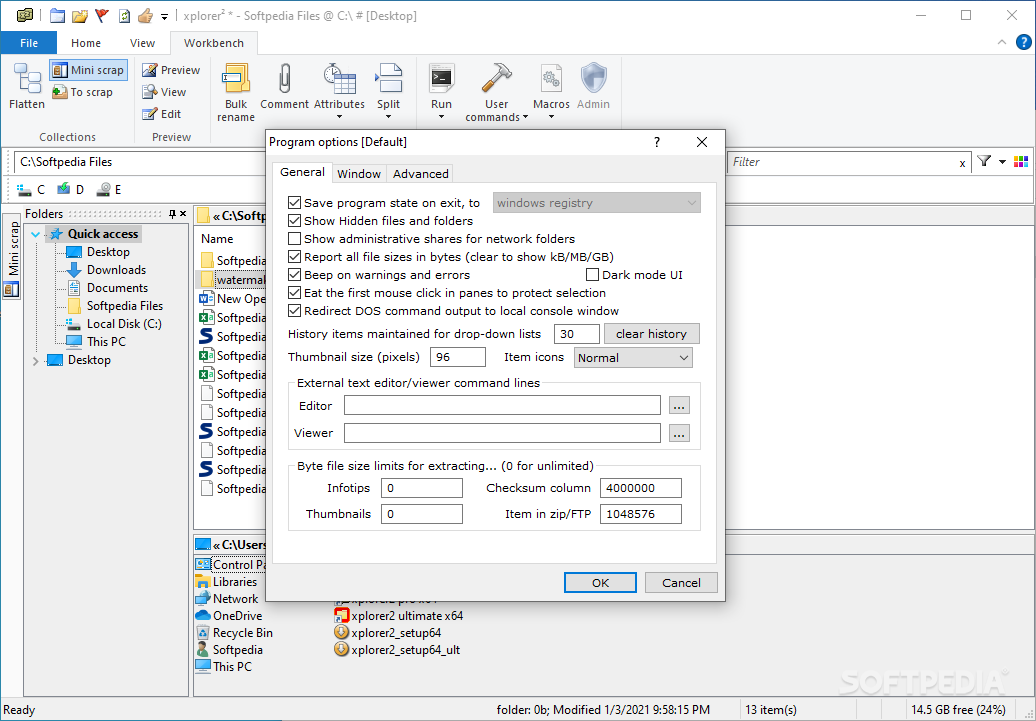Click the new folder icon in title bar

point(57,15)
